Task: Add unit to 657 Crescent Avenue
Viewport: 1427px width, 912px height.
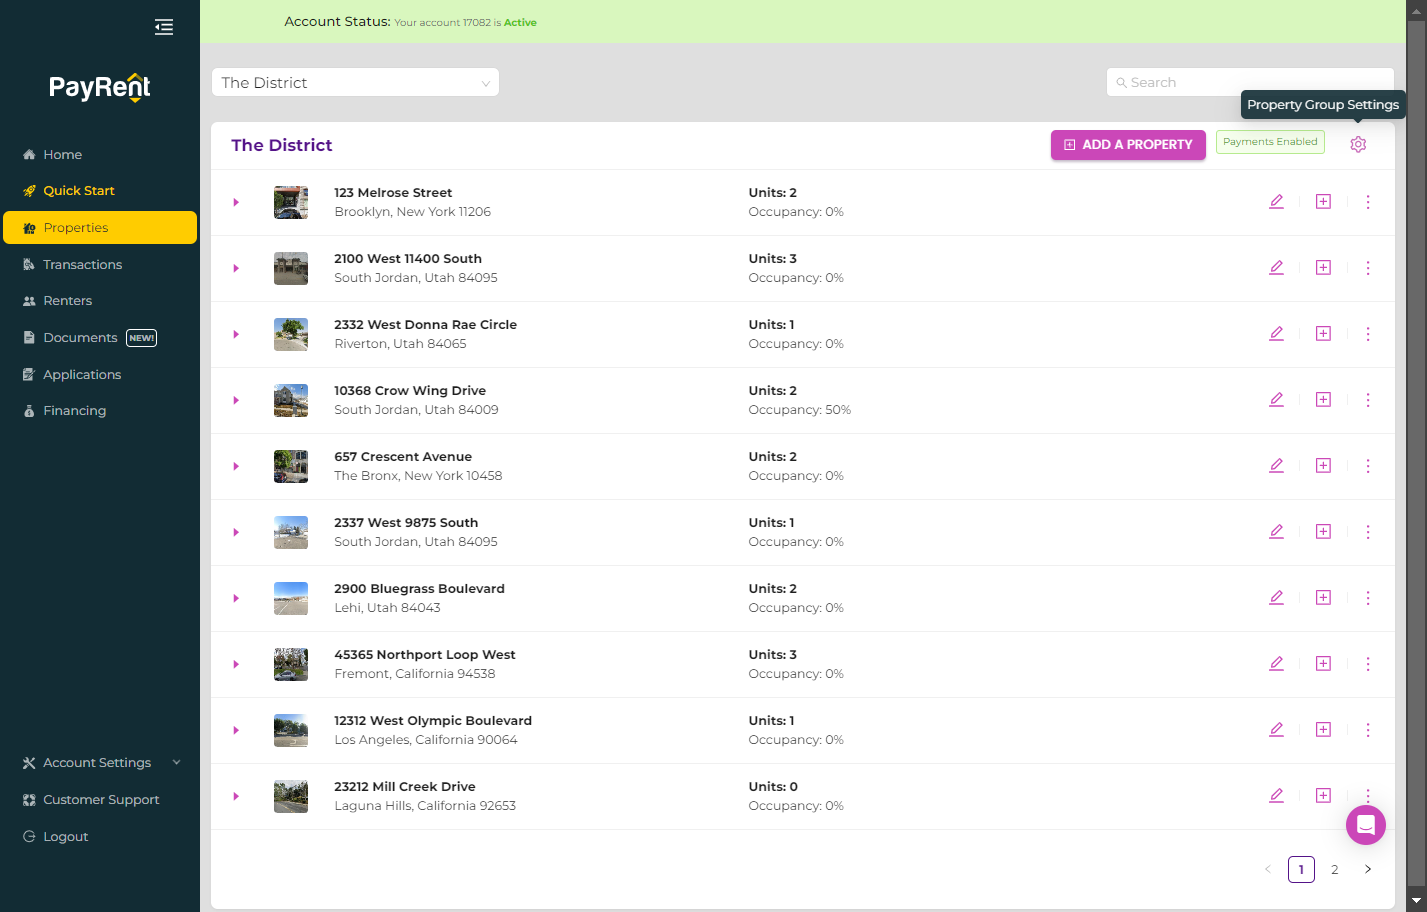Action: 1323,466
